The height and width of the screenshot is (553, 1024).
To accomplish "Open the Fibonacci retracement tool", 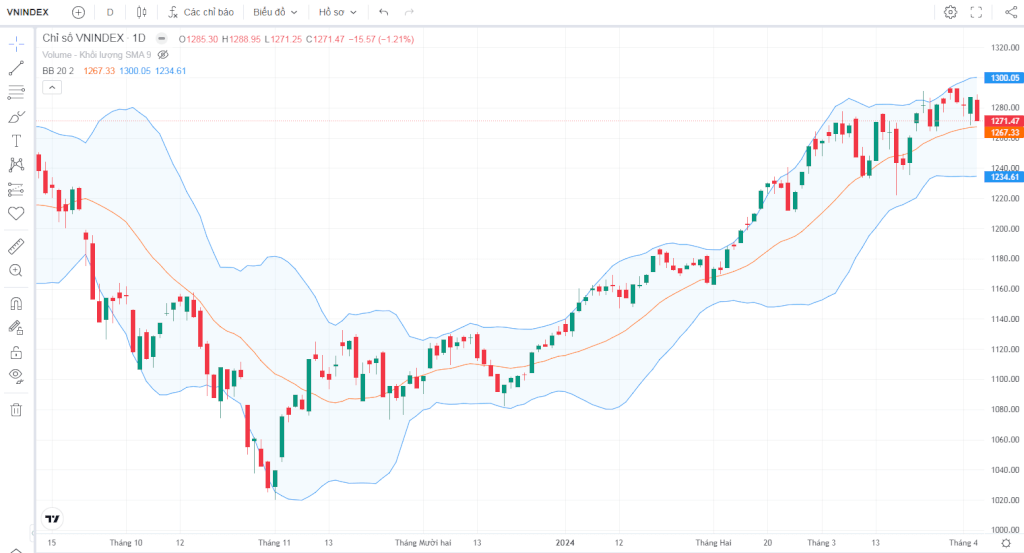I will (16, 92).
